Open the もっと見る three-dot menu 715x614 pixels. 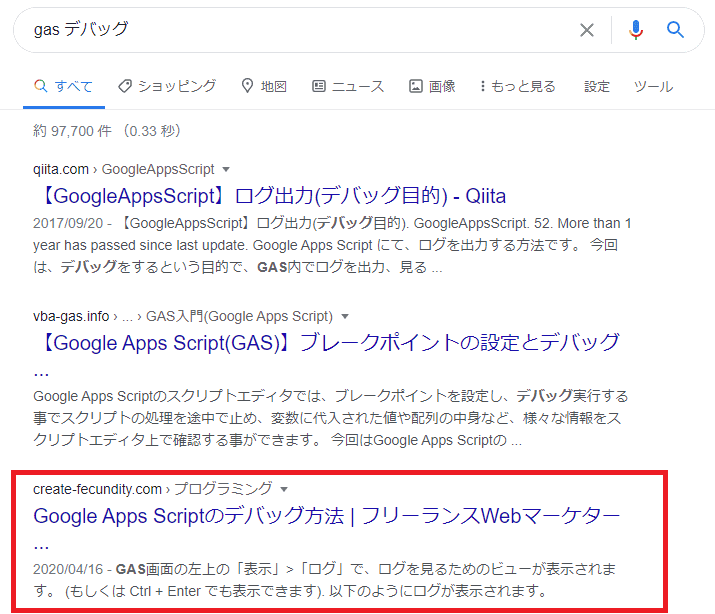pyautogui.click(x=483, y=86)
